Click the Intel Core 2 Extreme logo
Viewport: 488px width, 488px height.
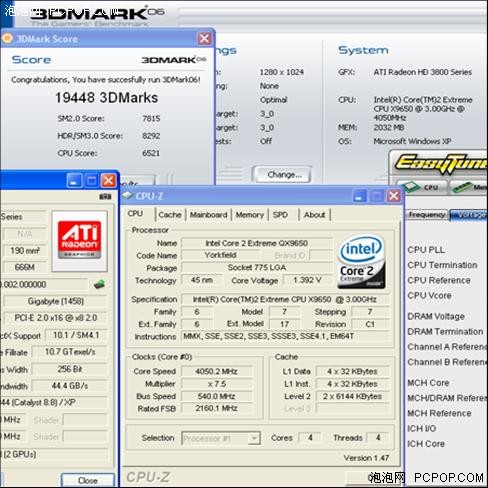tap(361, 262)
